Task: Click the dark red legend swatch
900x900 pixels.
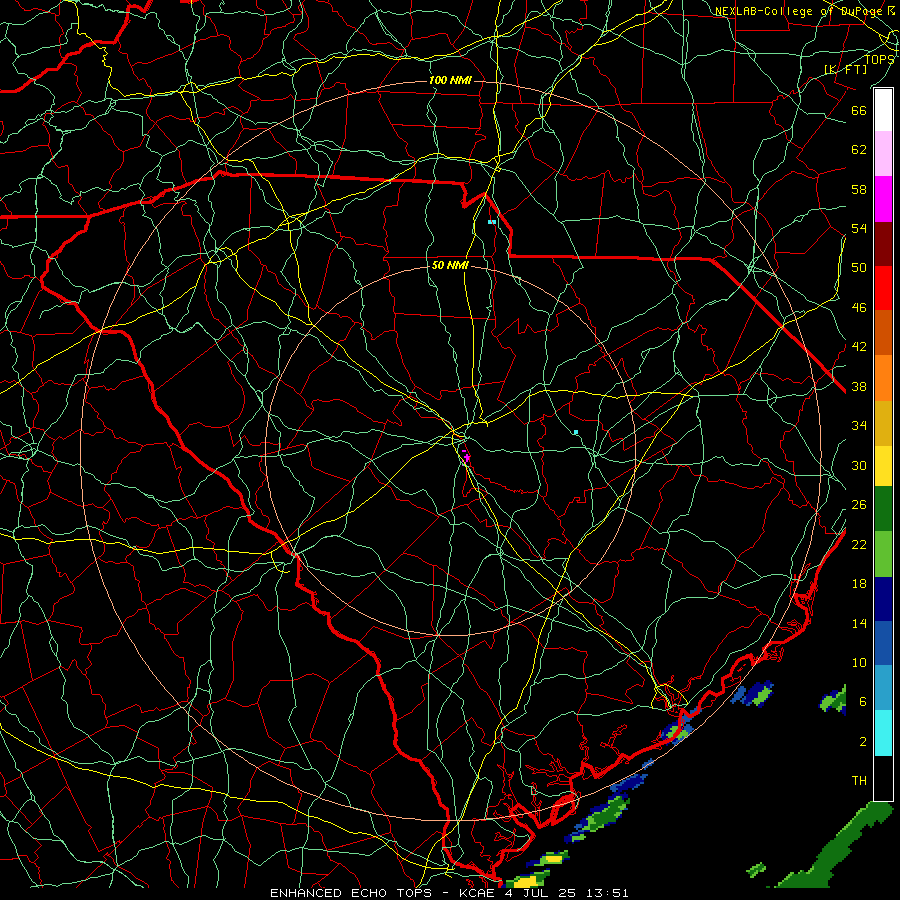Action: [x=883, y=243]
